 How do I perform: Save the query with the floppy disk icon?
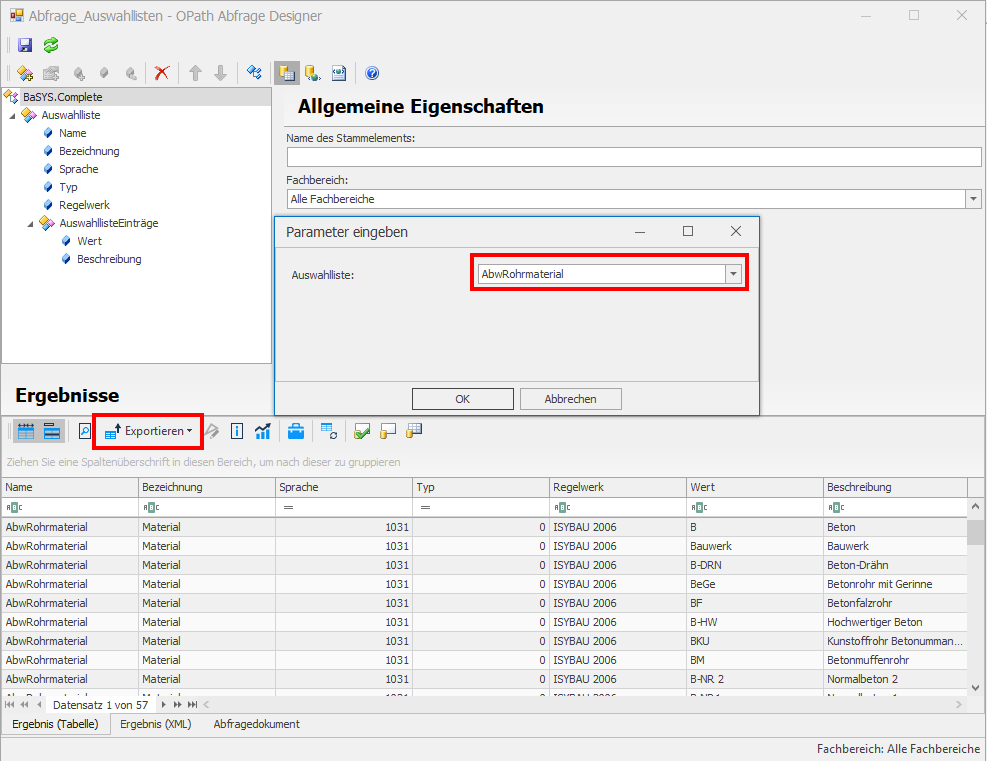click(25, 45)
